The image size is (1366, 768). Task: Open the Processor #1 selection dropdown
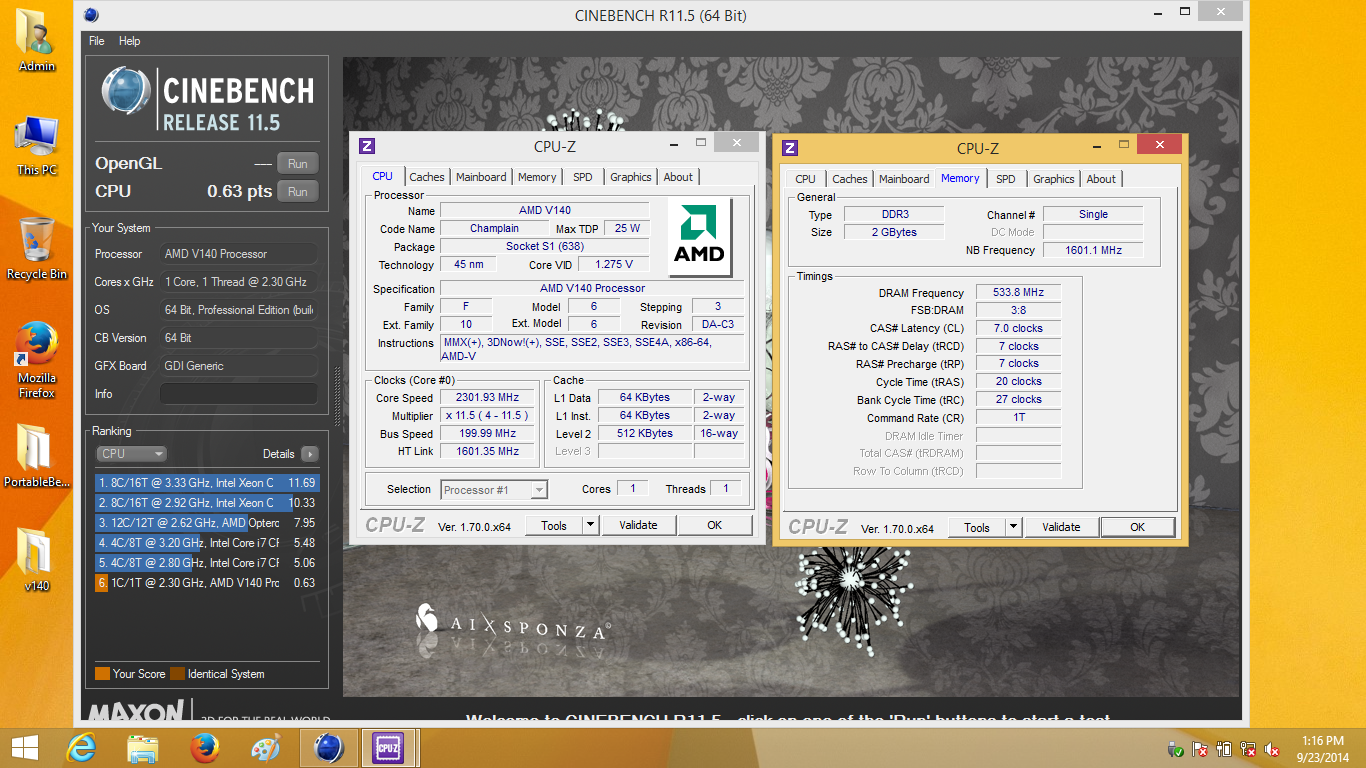click(x=494, y=489)
